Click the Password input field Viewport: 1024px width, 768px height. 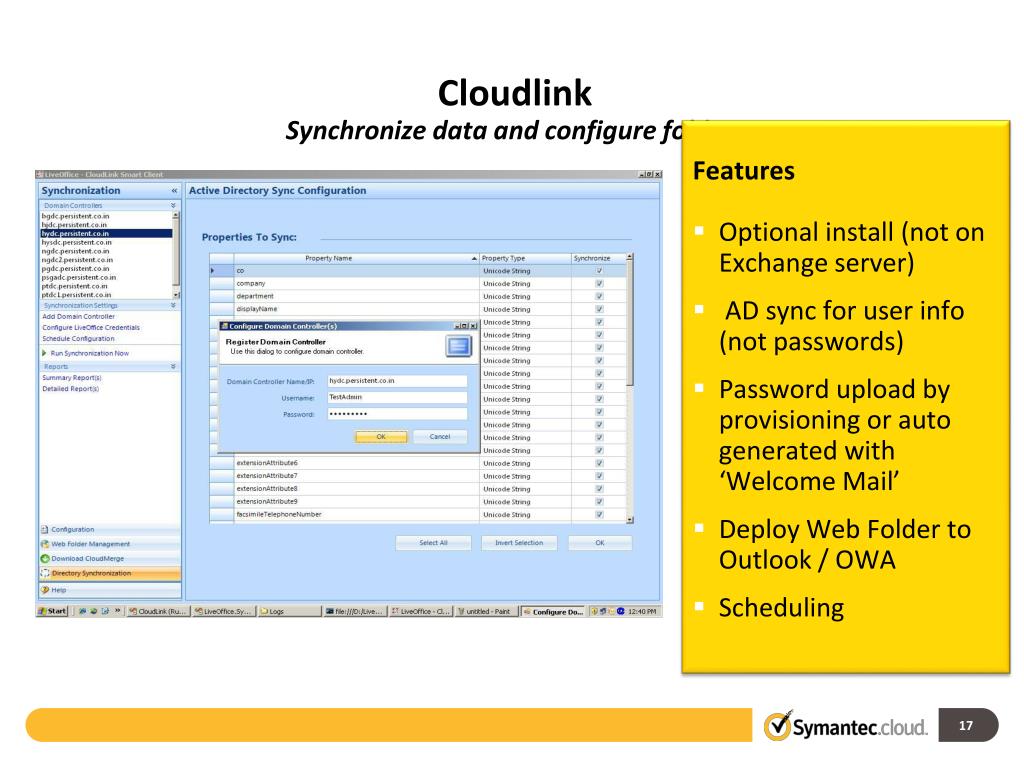tap(397, 414)
